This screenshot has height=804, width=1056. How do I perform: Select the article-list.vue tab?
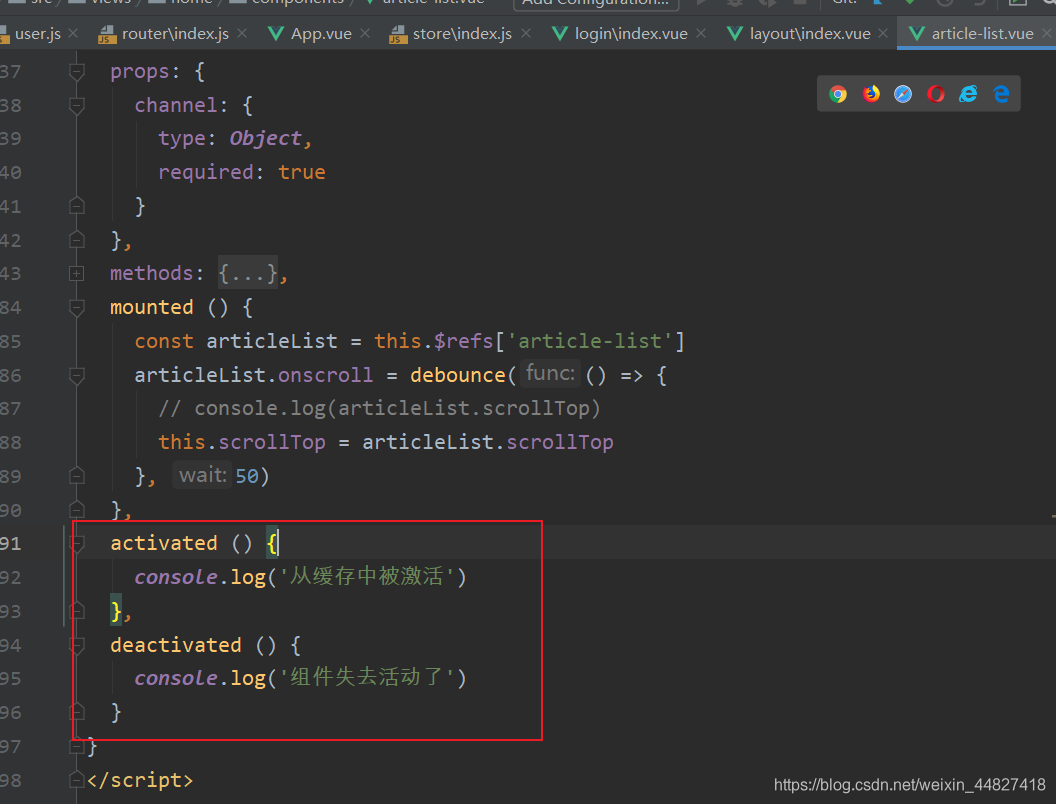pos(983,34)
